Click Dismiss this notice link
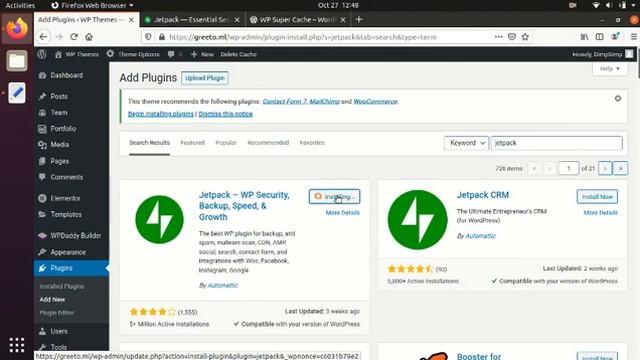640x360 pixels. coord(226,114)
